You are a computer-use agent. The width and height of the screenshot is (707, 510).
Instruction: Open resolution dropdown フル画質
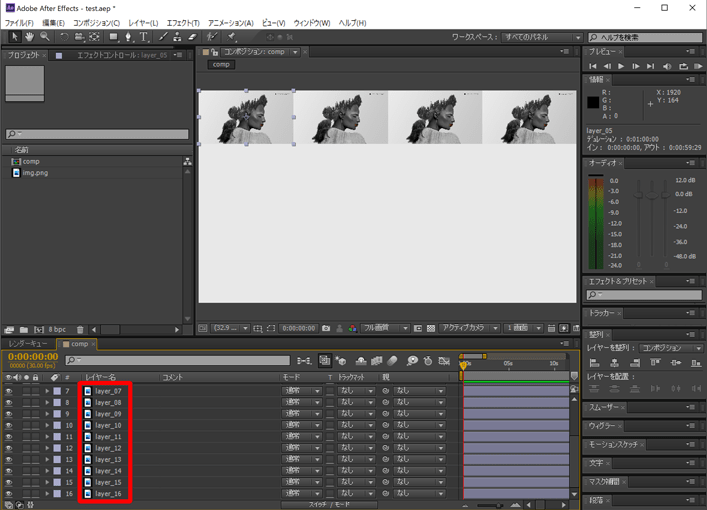(x=385, y=328)
